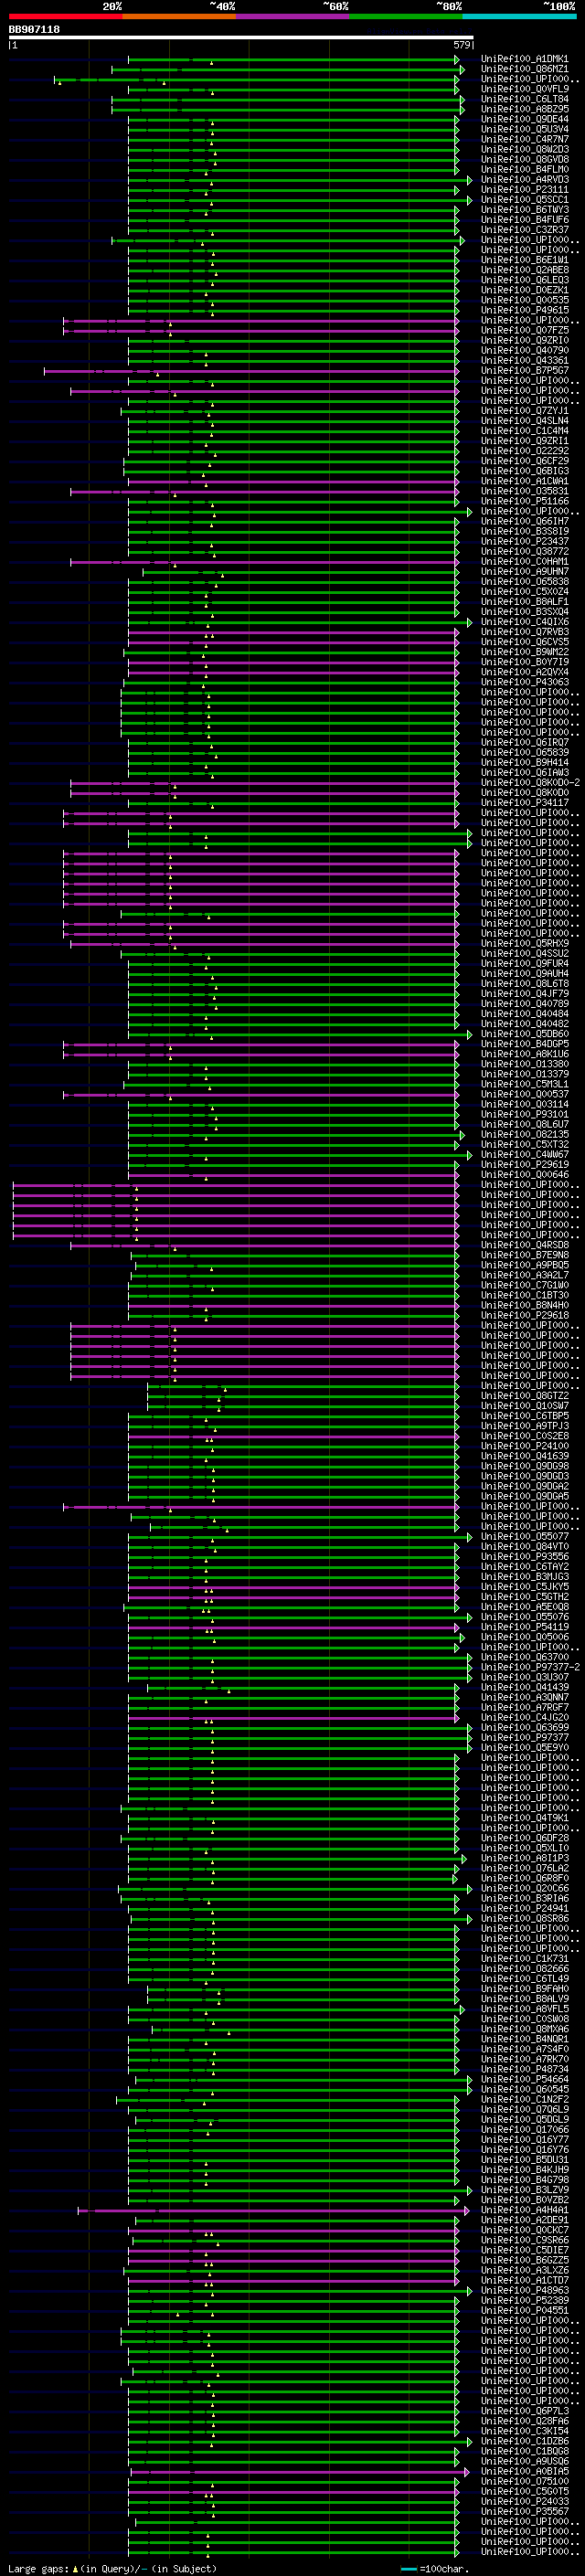Click the purple alignment bar for UniRef100_B7P567
Viewport: 585px width, 2576px height.
click(251, 371)
